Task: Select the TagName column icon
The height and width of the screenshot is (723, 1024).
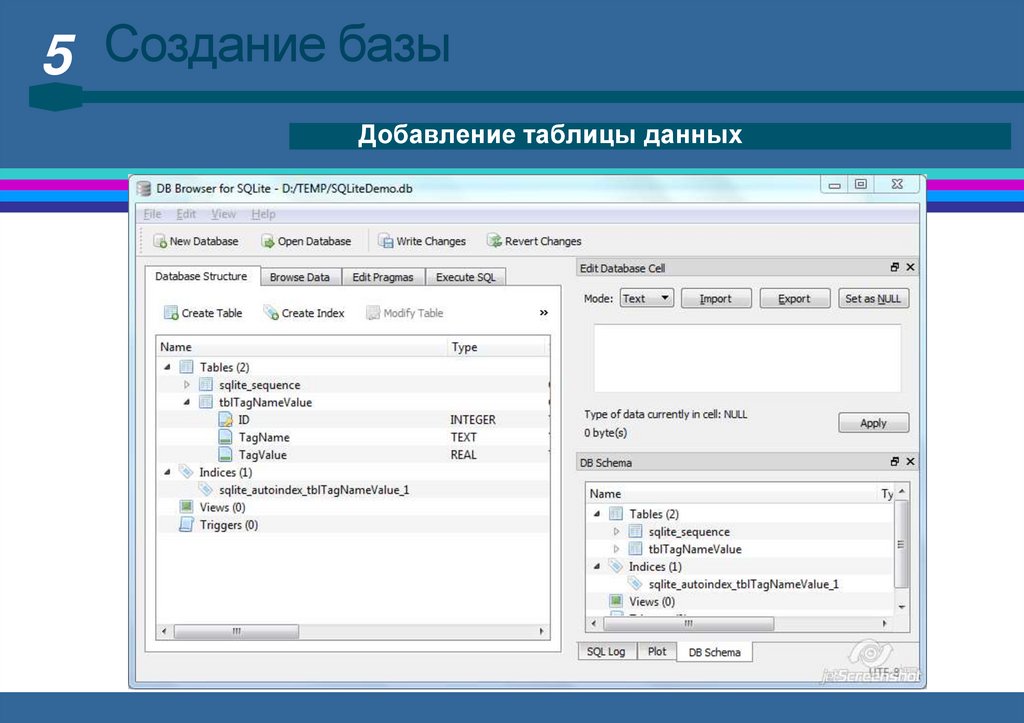Action: 226,437
